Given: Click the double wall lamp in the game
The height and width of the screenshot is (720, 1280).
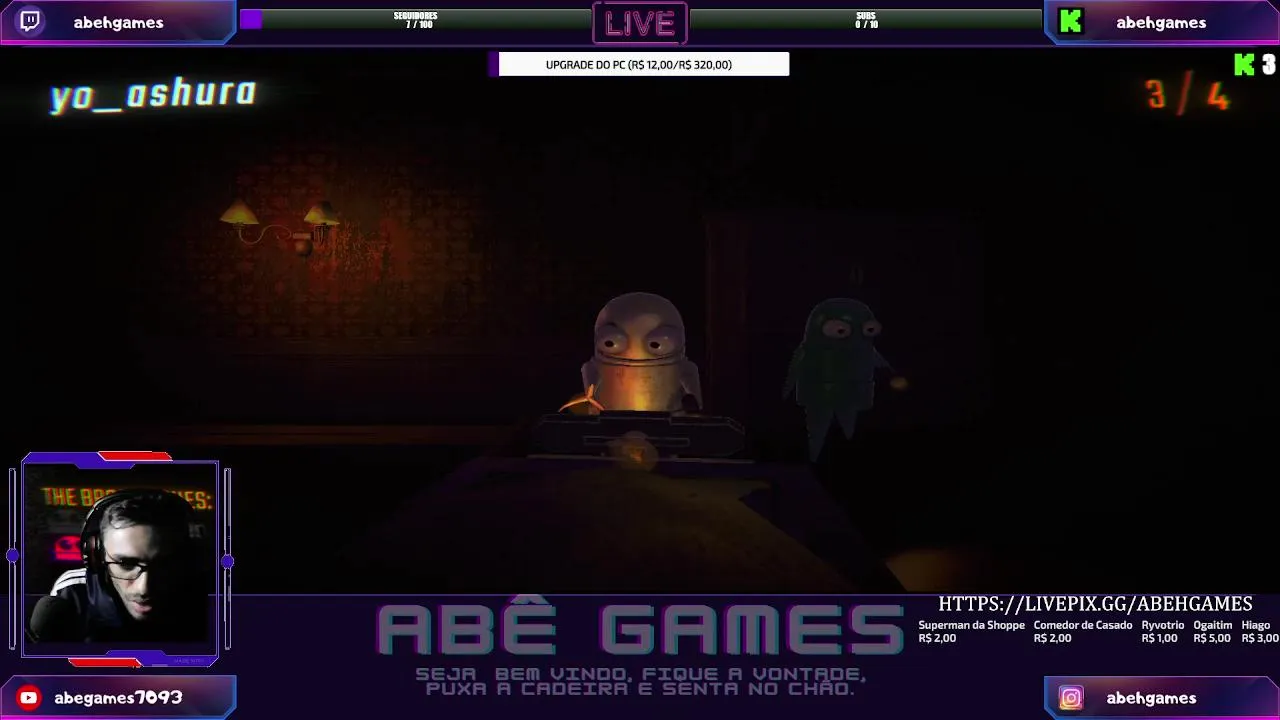Looking at the screenshot, I should click(280, 227).
